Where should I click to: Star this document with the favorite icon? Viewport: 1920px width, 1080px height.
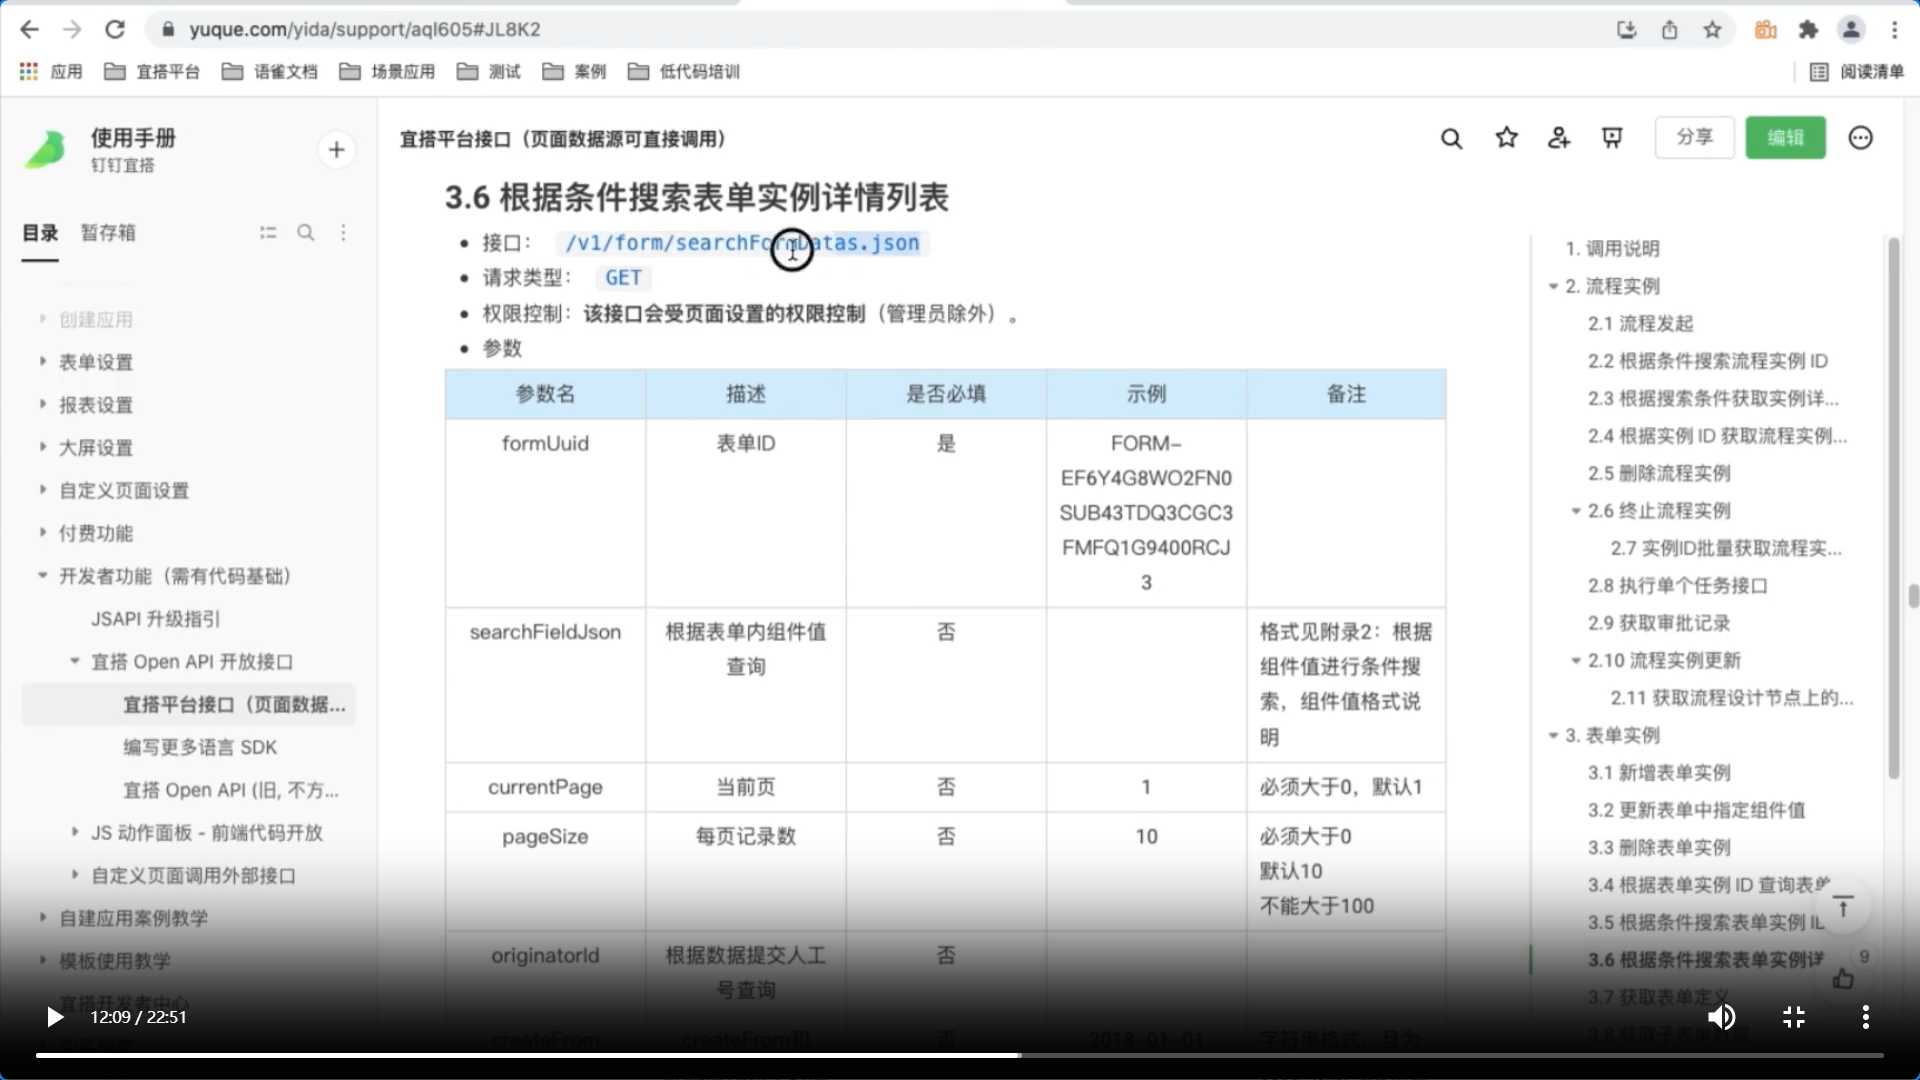pyautogui.click(x=1506, y=138)
